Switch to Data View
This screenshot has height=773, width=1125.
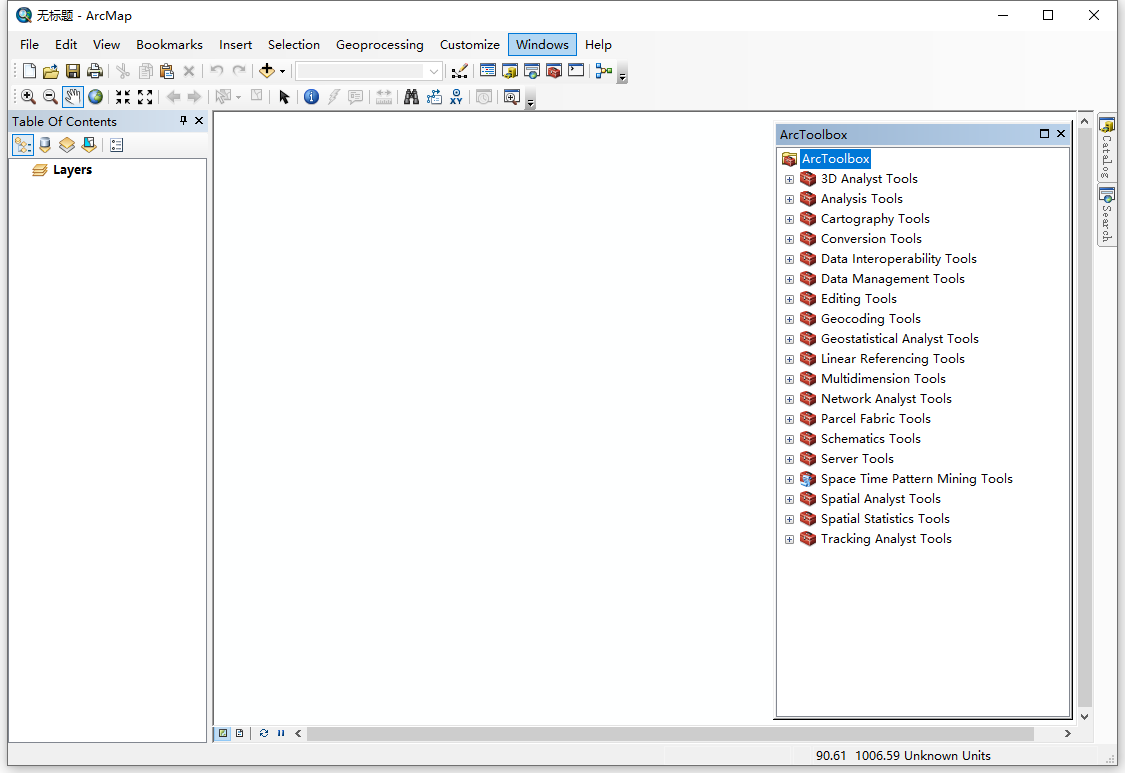223,734
